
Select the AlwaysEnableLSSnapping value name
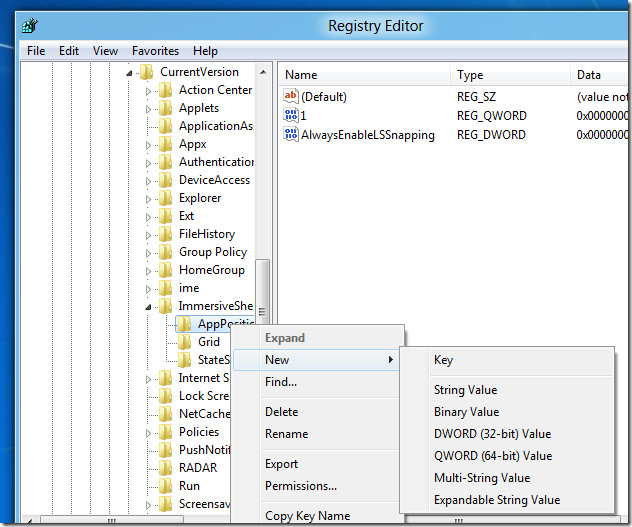click(368, 135)
